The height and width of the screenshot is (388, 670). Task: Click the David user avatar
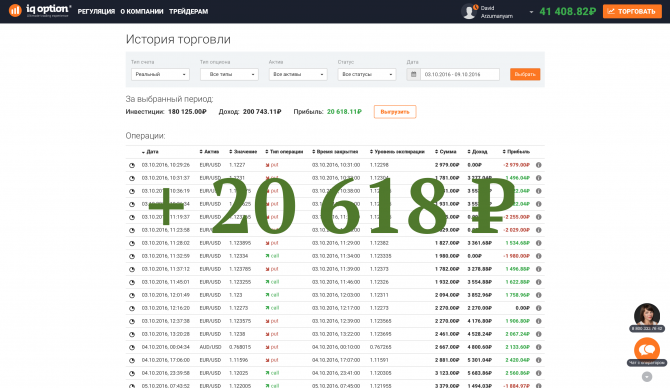469,12
